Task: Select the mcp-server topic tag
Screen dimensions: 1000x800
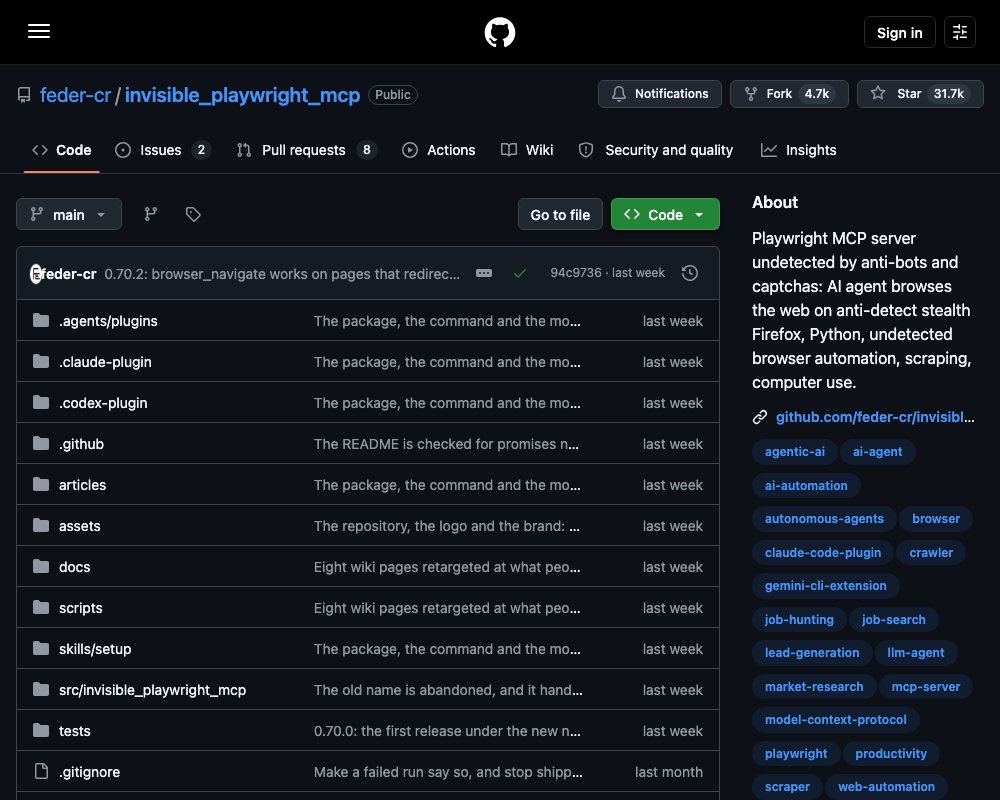Action: click(x=925, y=686)
